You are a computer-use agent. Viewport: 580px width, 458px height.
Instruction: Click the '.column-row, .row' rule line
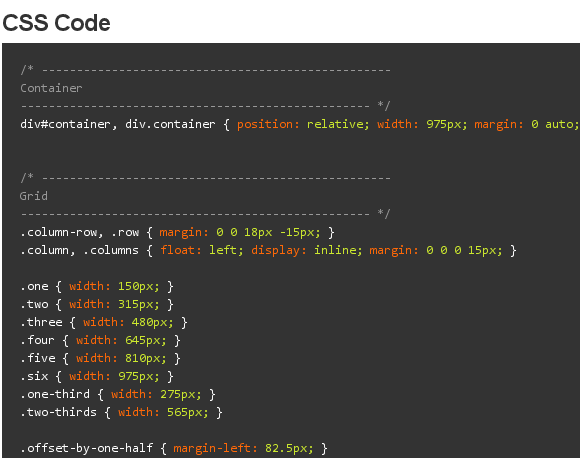(x=177, y=232)
